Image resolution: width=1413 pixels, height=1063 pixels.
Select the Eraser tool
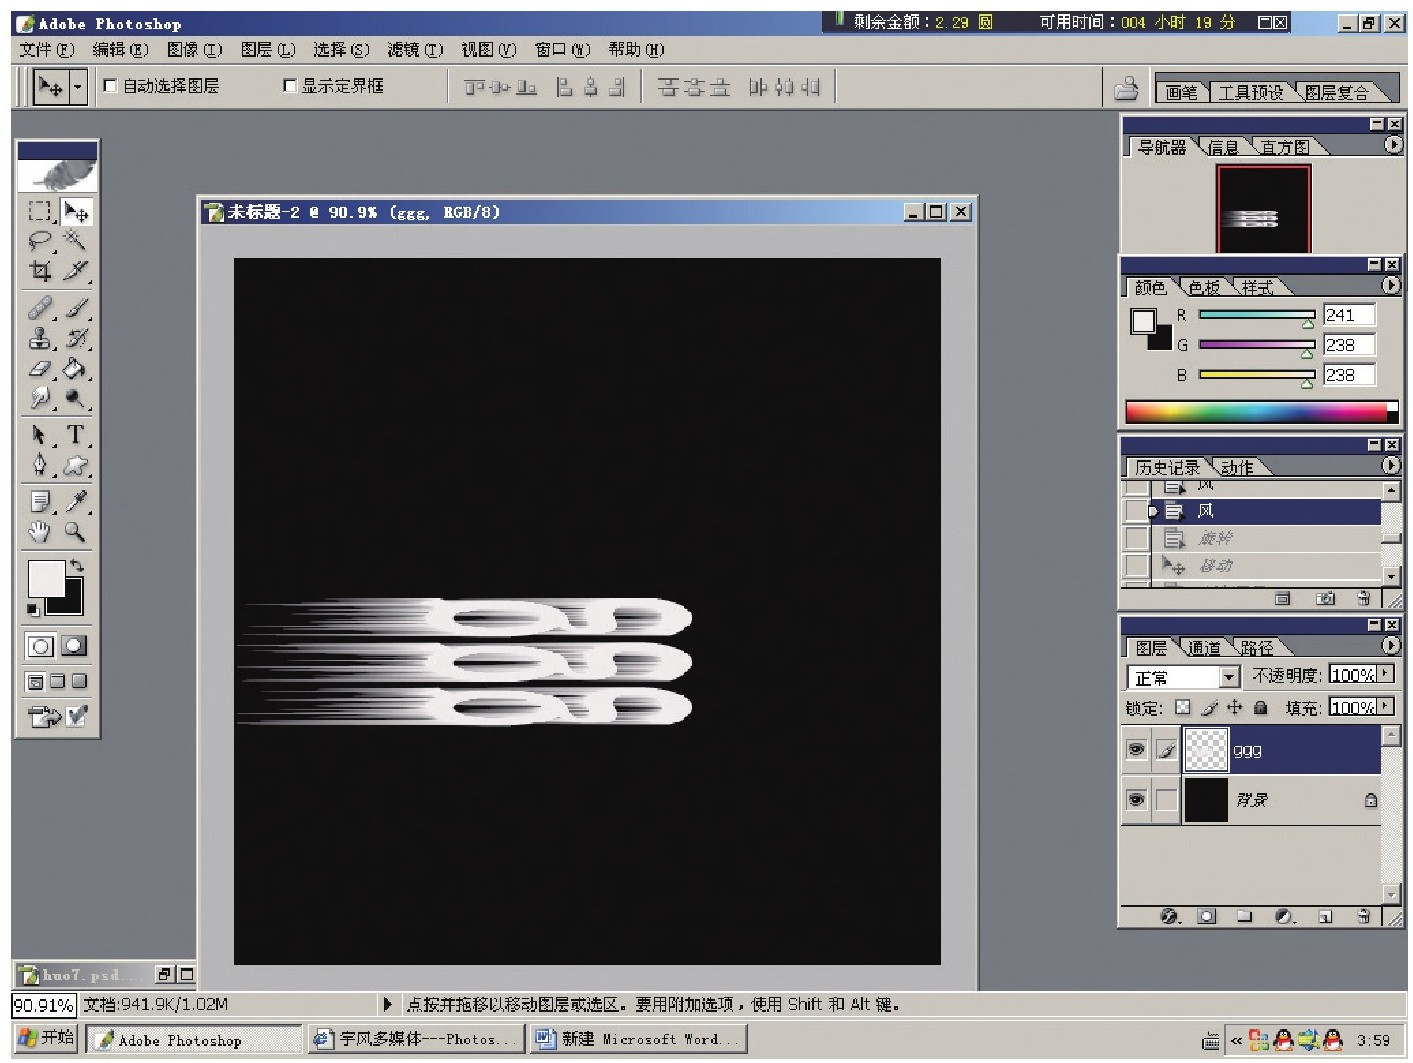pos(40,368)
